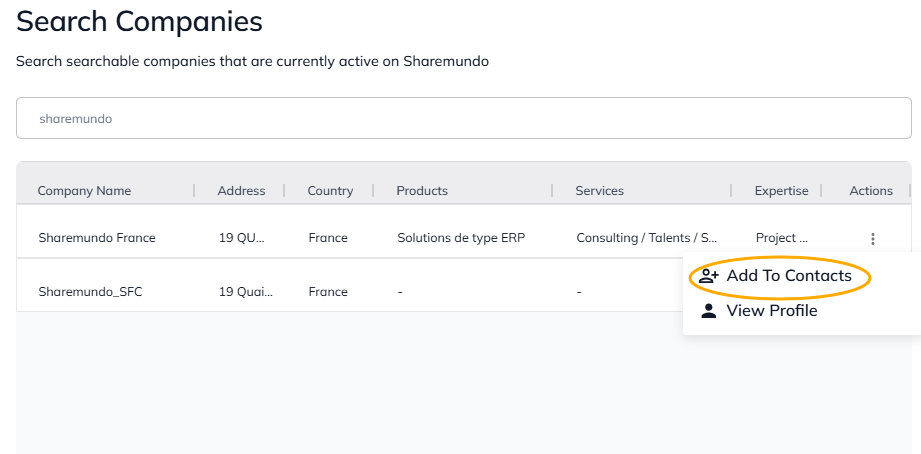Click the Solutions de type ERP products cell
Image resolution: width=921 pixels, height=454 pixels.
pos(461,238)
